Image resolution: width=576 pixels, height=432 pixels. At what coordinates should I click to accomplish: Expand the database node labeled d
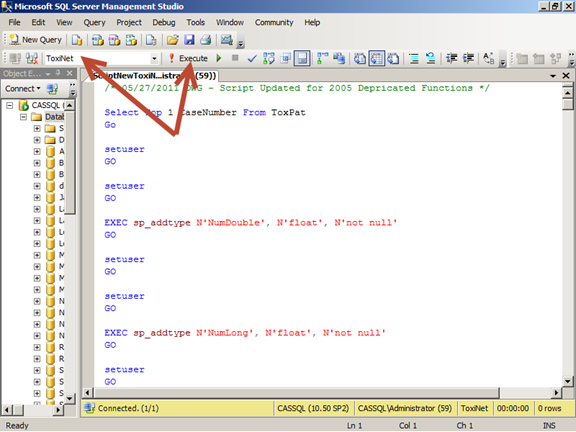[37, 186]
